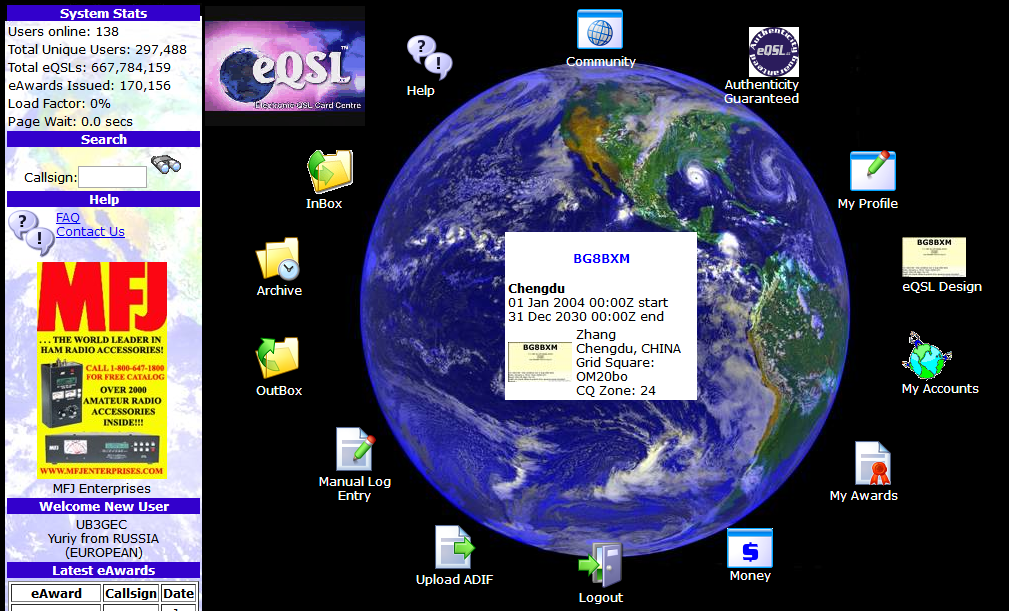Open the My Accounts globe icon

927,356
